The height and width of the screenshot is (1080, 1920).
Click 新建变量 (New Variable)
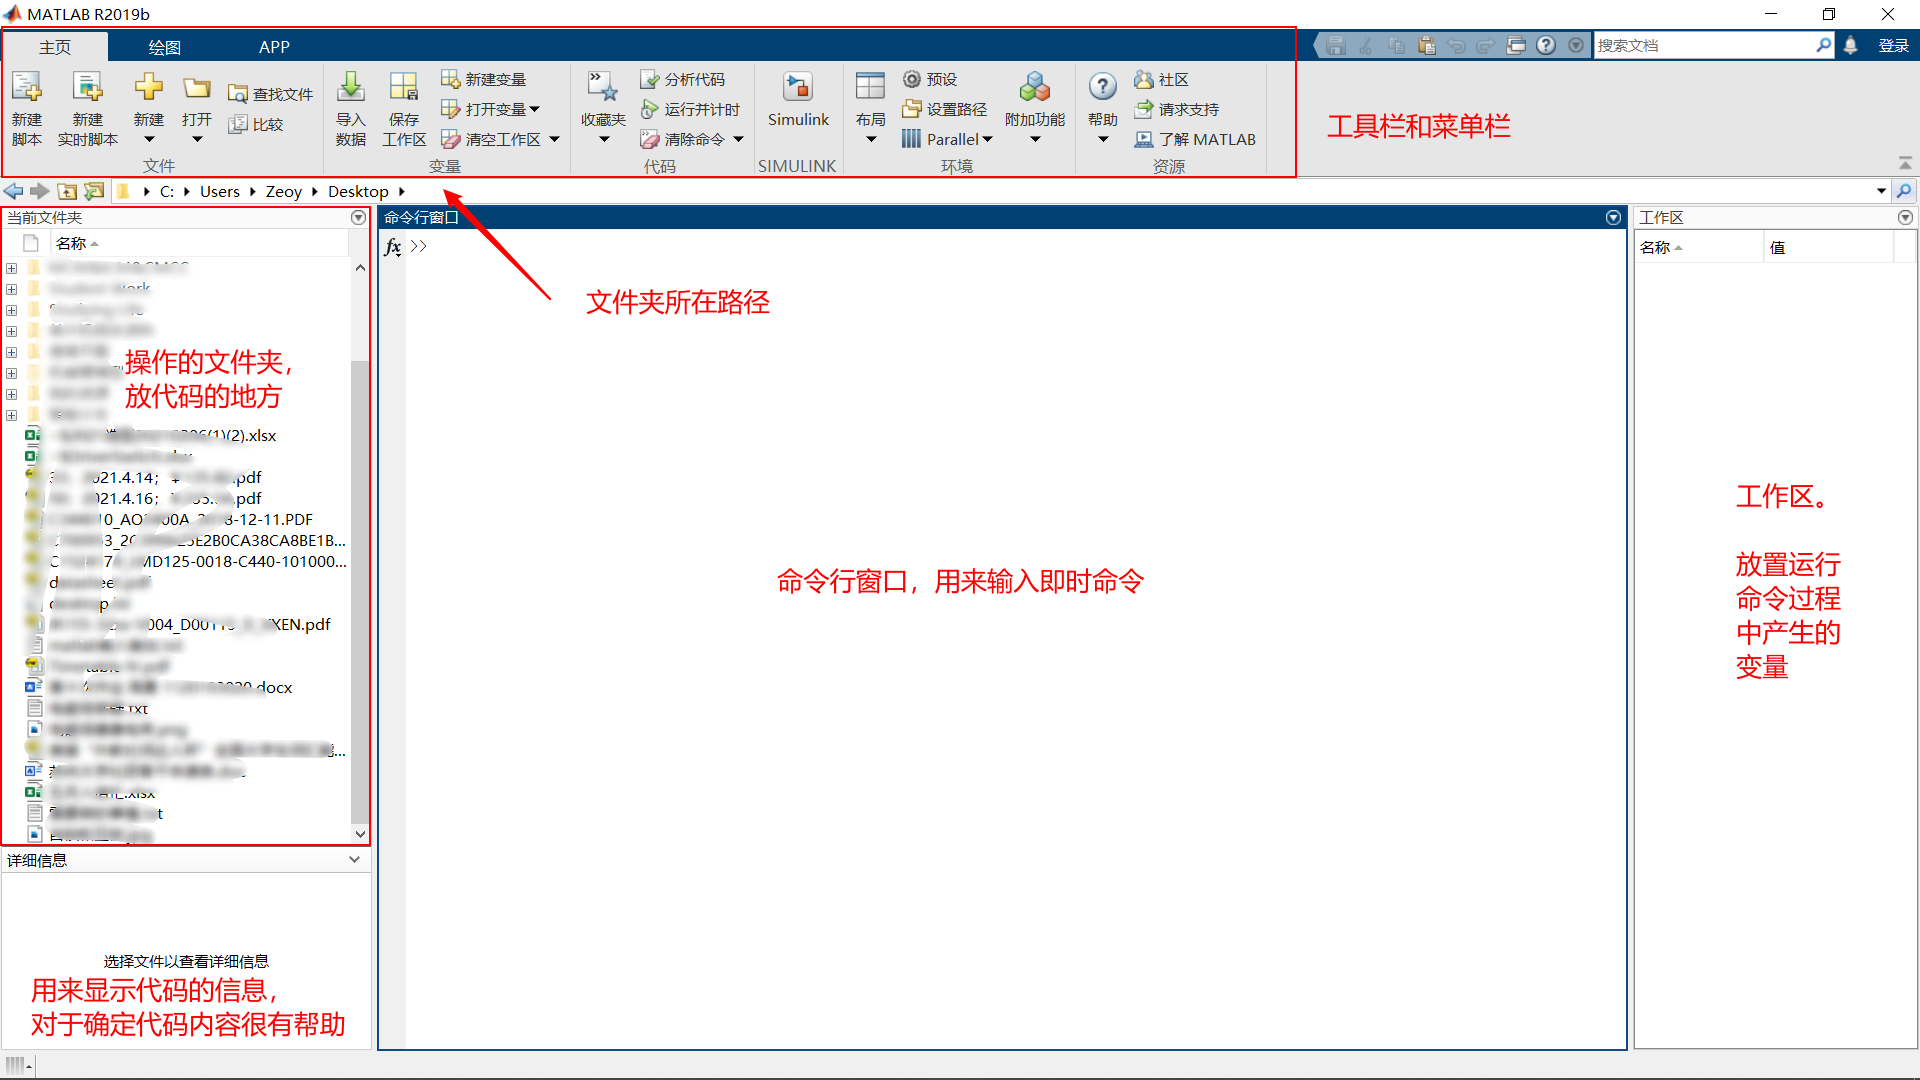pyautogui.click(x=484, y=79)
